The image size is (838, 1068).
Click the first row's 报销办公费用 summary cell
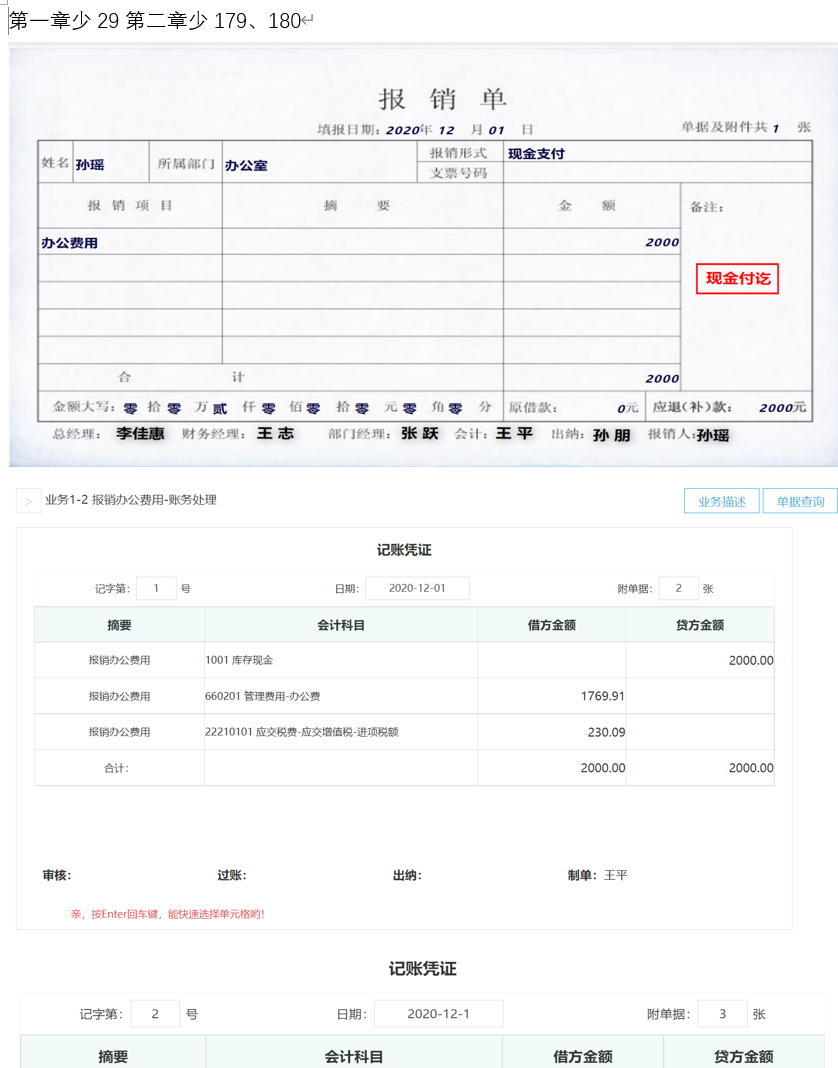(119, 660)
